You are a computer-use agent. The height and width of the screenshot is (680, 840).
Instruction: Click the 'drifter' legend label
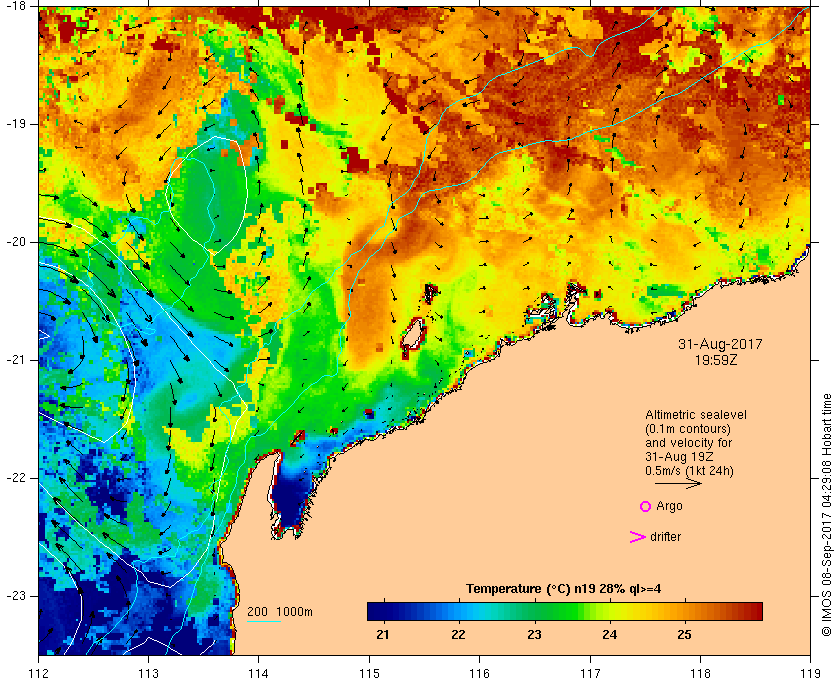pos(665,537)
